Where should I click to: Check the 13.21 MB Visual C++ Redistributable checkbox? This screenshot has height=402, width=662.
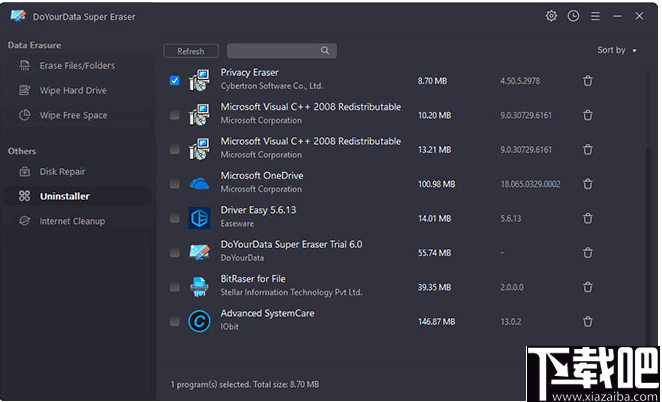tap(174, 149)
